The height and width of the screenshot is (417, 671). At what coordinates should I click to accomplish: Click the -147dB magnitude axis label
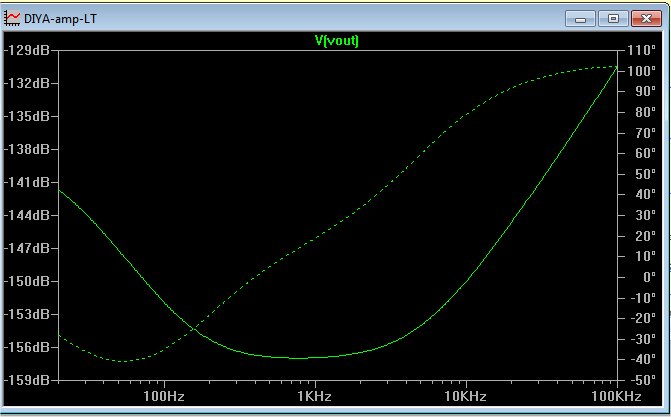click(x=27, y=248)
